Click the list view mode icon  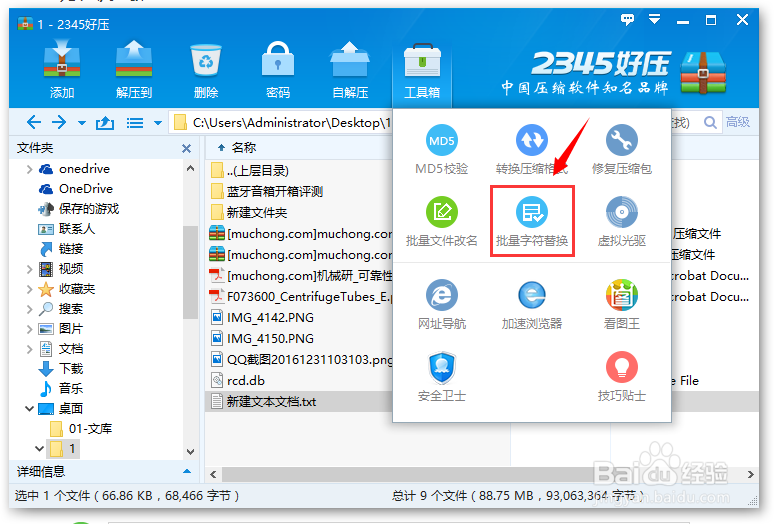[x=135, y=122]
